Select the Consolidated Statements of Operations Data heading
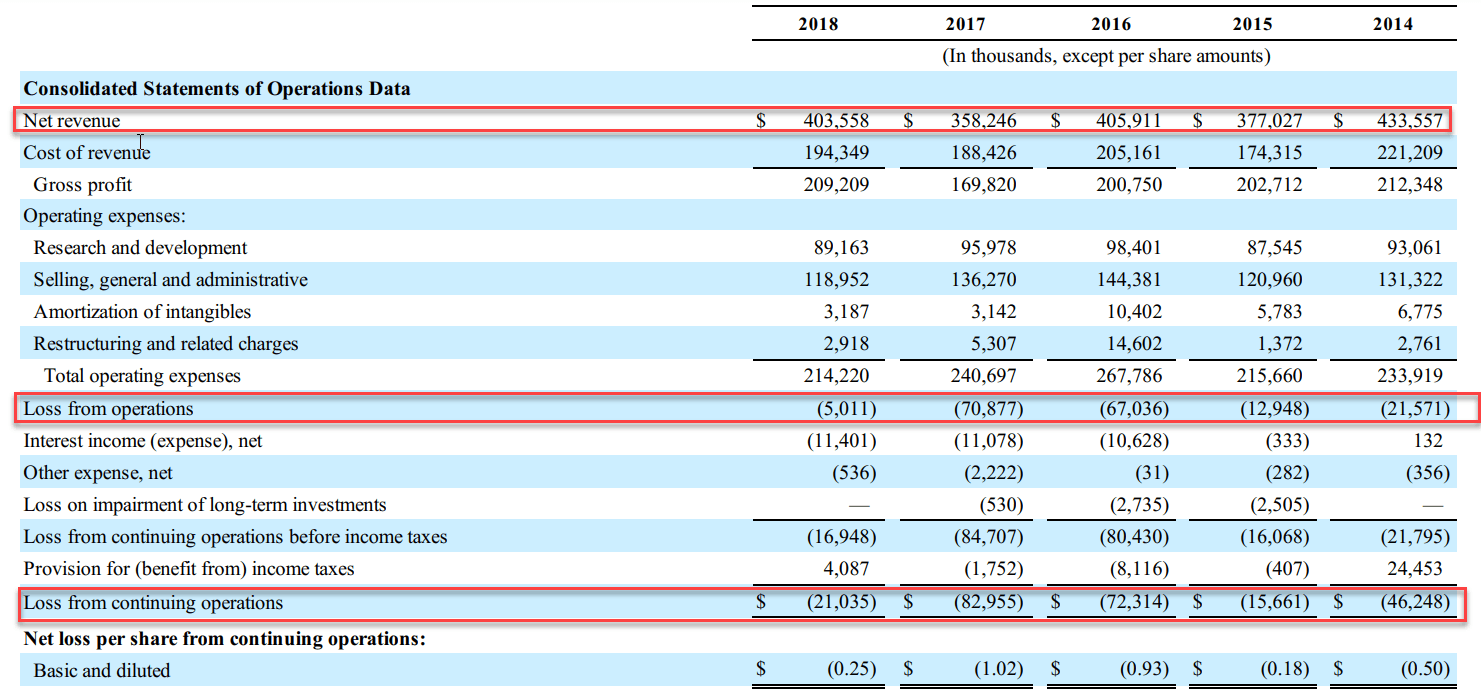1481x693 pixels. (x=217, y=89)
